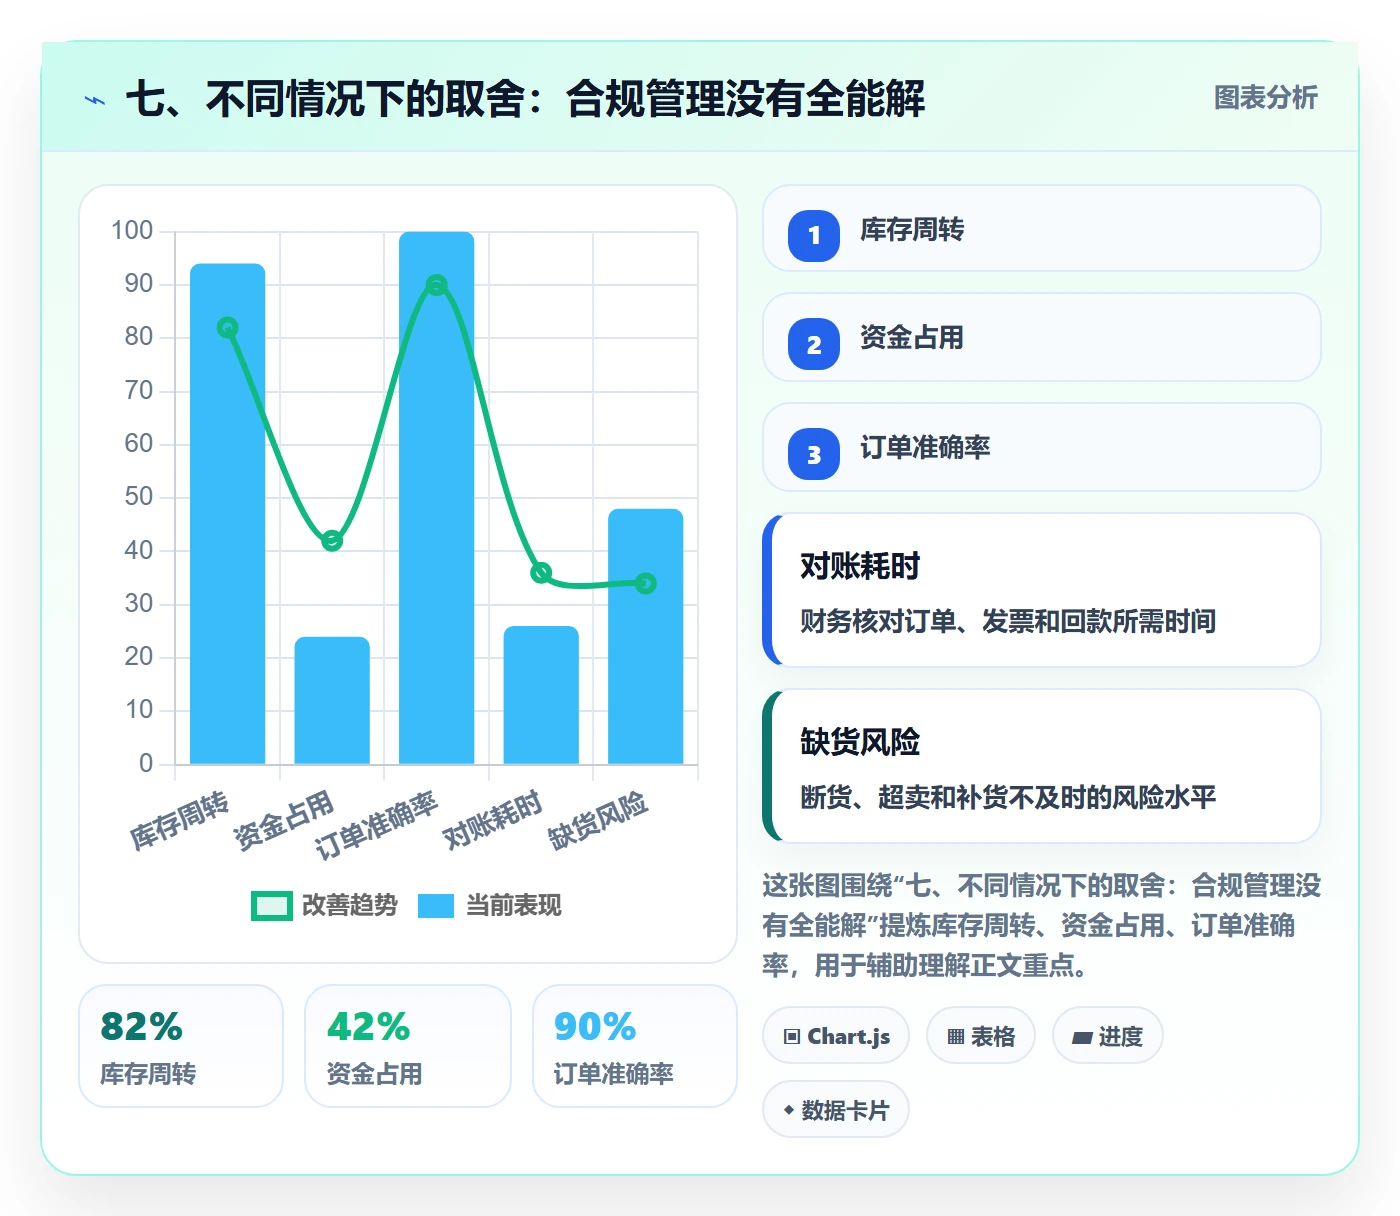The height and width of the screenshot is (1216, 1400).
Task: Click the diamond icon in the 数据卡片 tag
Action: point(789,1110)
